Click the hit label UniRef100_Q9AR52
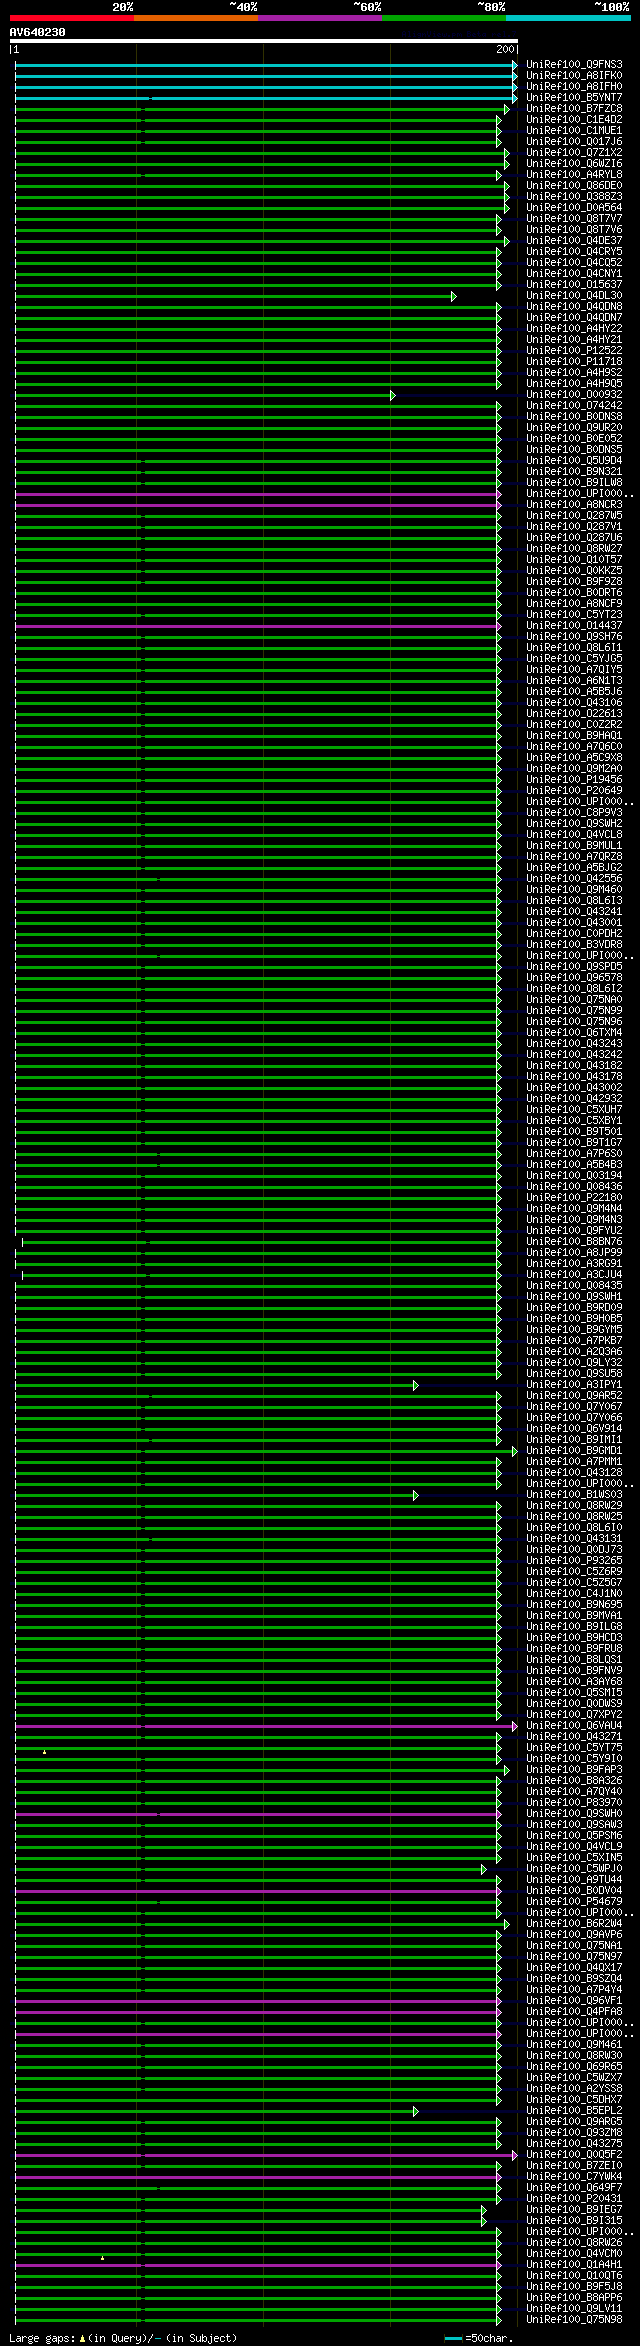640x2346 pixels. [574, 1395]
